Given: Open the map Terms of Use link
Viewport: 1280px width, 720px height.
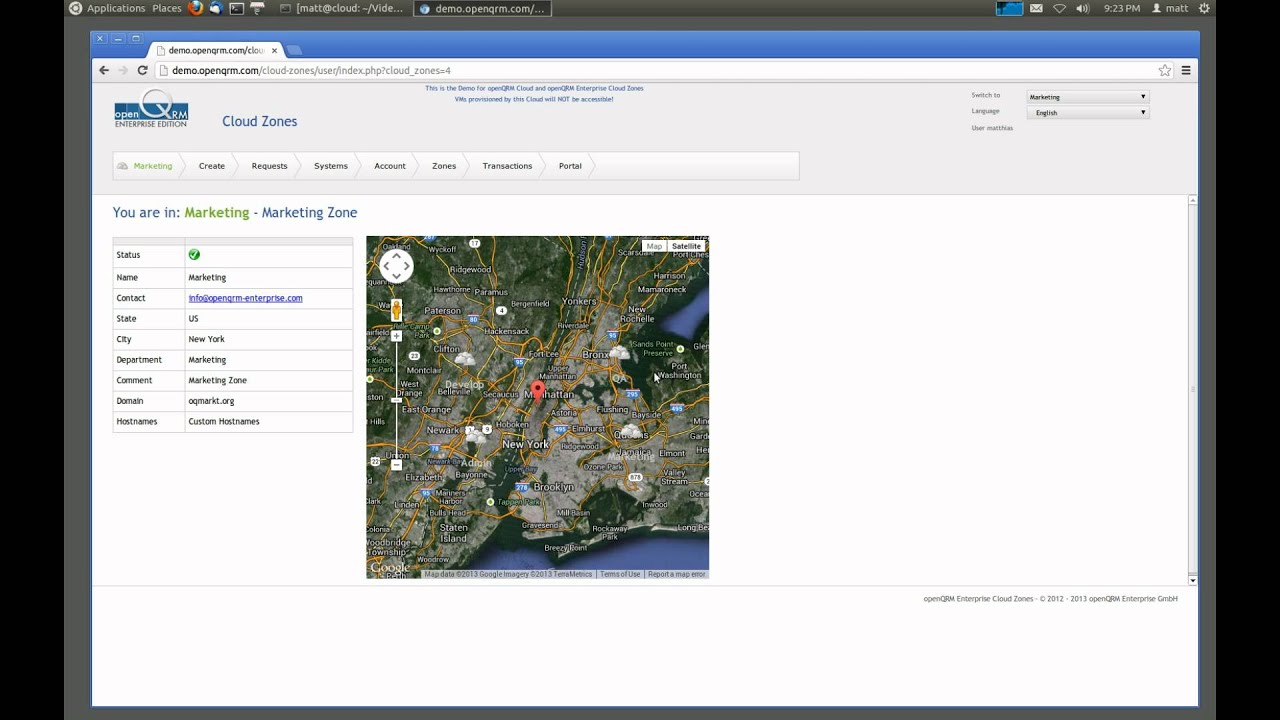Looking at the screenshot, I should [620, 574].
